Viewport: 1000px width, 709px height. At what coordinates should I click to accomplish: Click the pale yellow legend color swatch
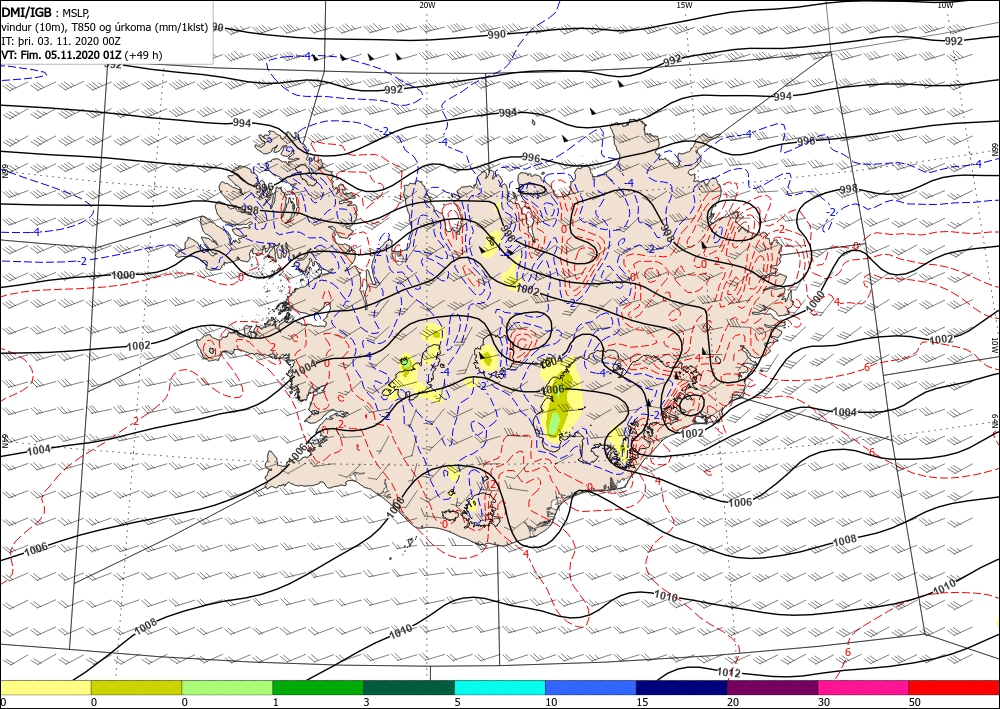tap(45, 687)
